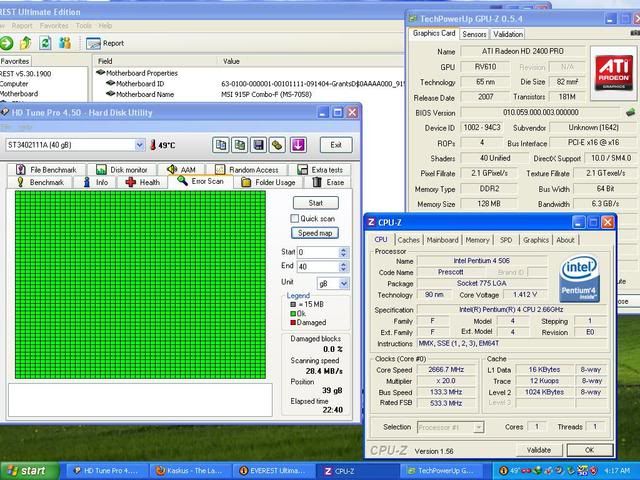Screen dimensions: 640x480
Task: Click the ATI Radeon logo in GPU-Z
Action: [613, 73]
